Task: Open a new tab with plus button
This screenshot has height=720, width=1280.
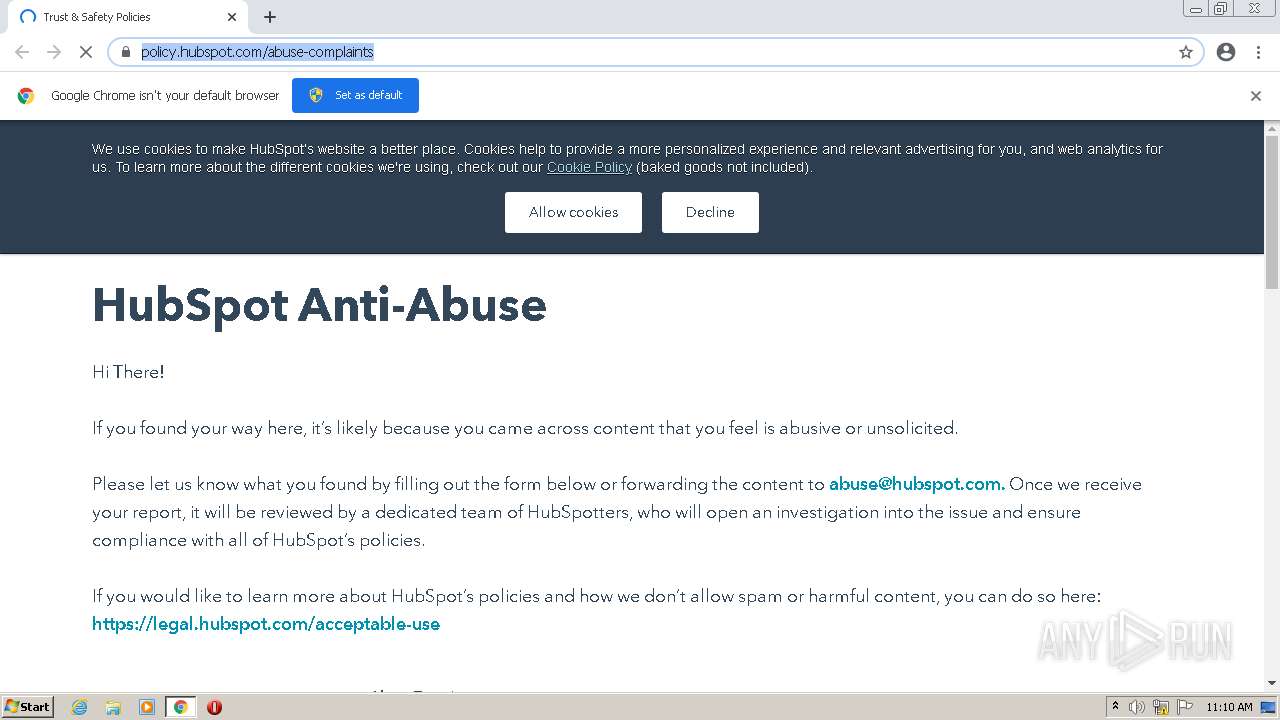Action: coord(270,17)
